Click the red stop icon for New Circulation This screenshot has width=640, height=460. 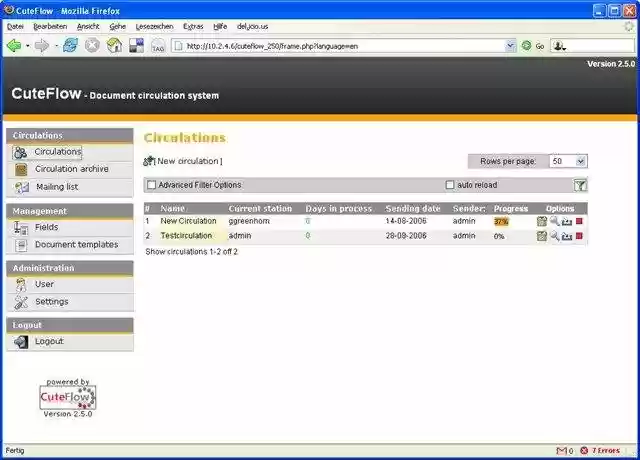coord(579,221)
